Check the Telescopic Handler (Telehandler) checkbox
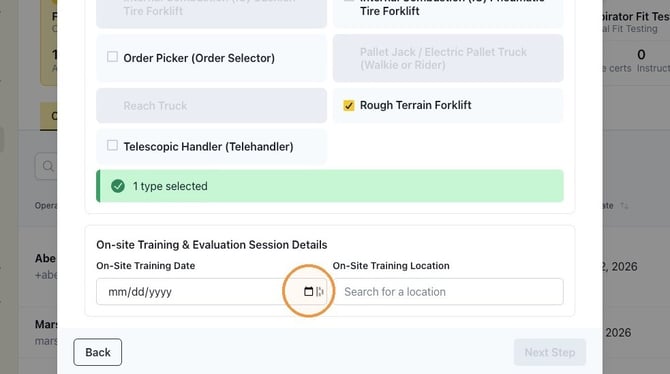The image size is (670, 374). [112, 145]
